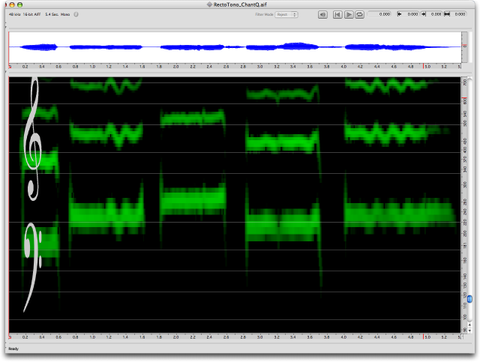480x362 pixels.
Task: Click the selection end marker icon
Action: coord(424,14)
